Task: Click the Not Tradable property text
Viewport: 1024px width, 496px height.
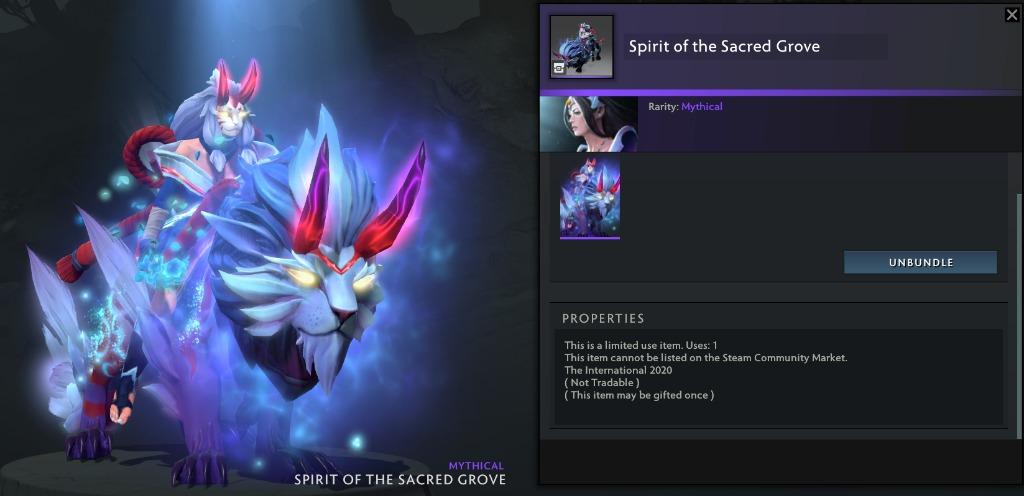Action: pos(601,382)
